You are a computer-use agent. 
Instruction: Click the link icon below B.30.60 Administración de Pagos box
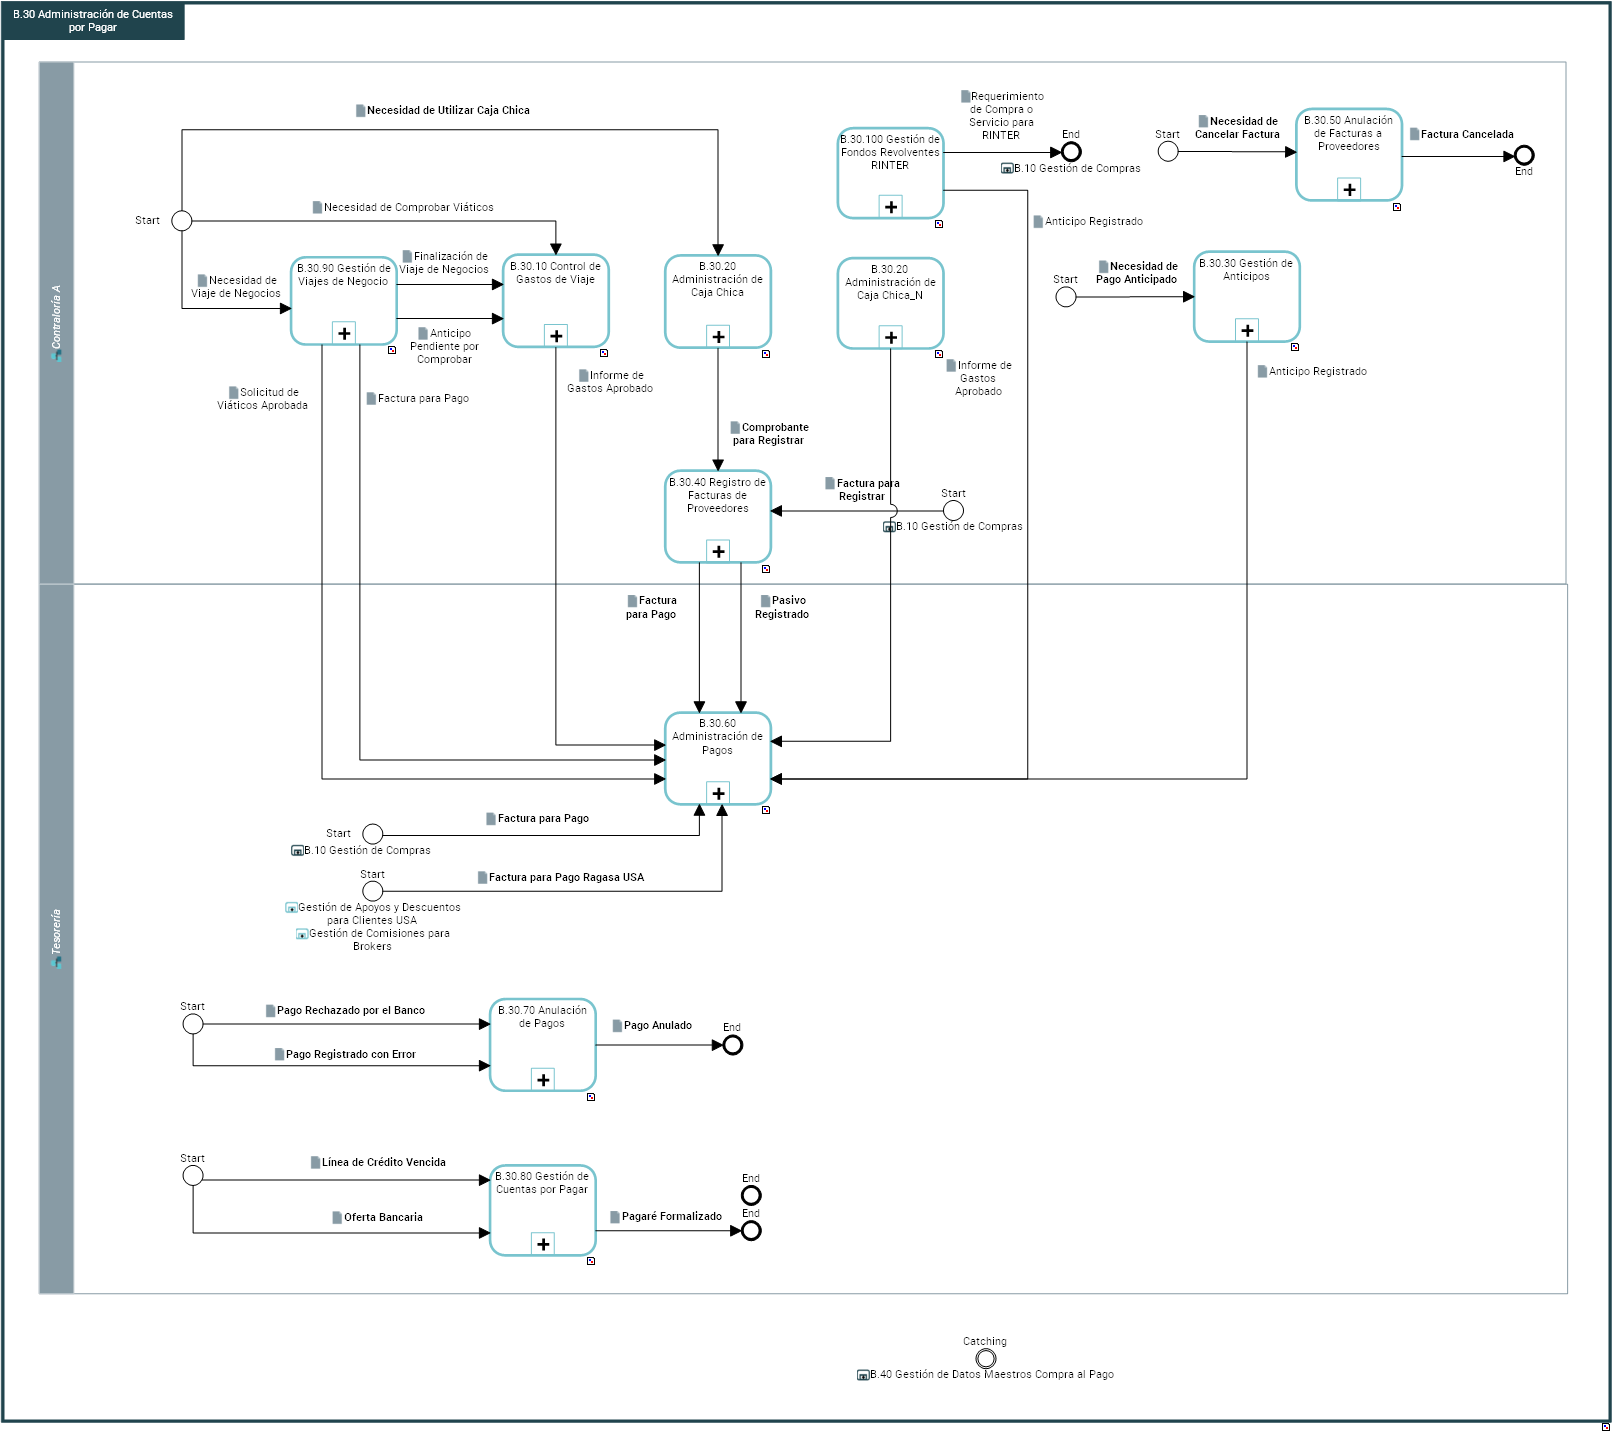coord(766,810)
